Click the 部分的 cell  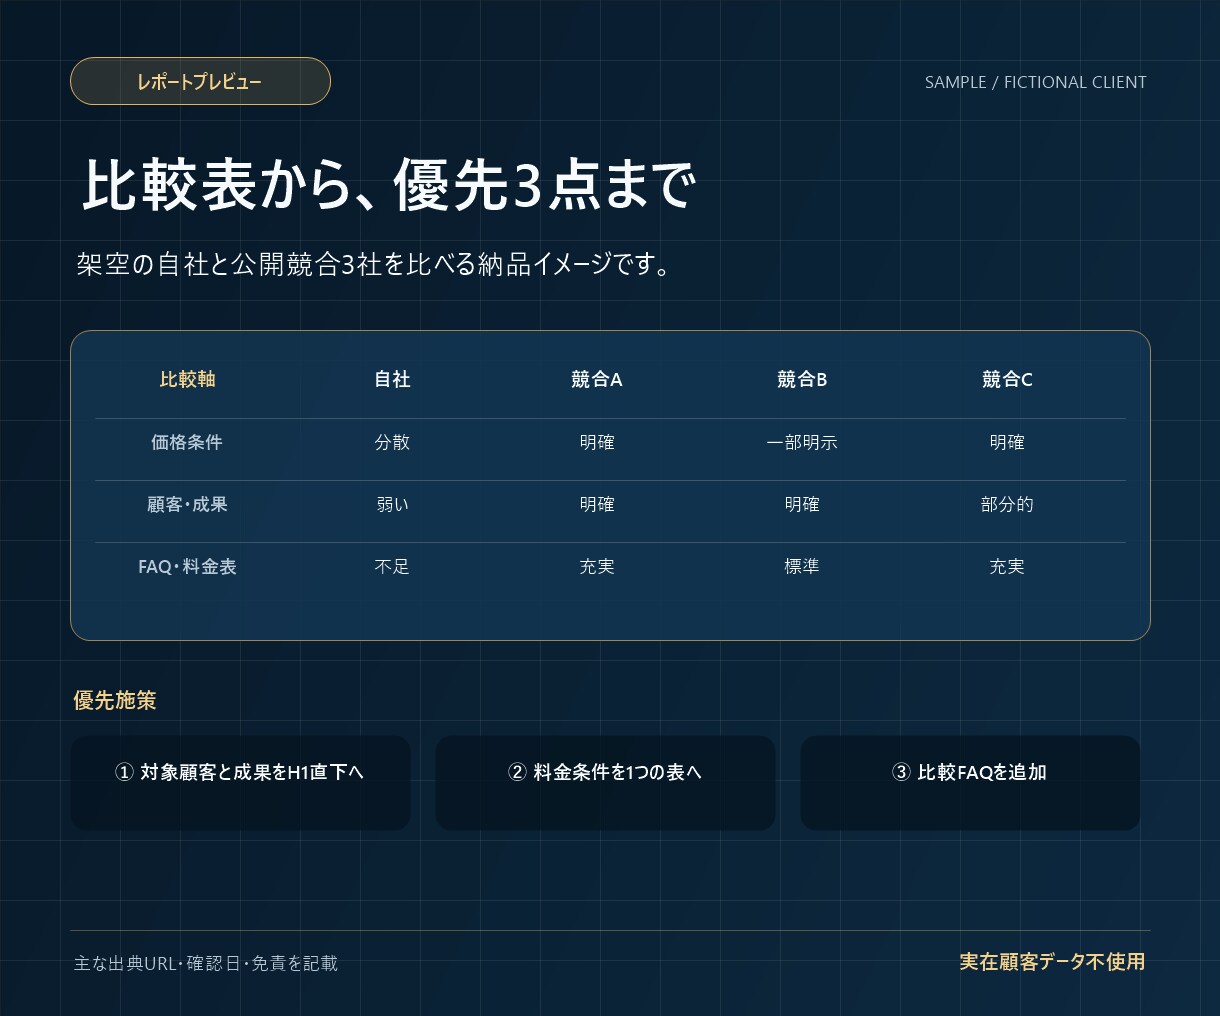tap(1007, 504)
